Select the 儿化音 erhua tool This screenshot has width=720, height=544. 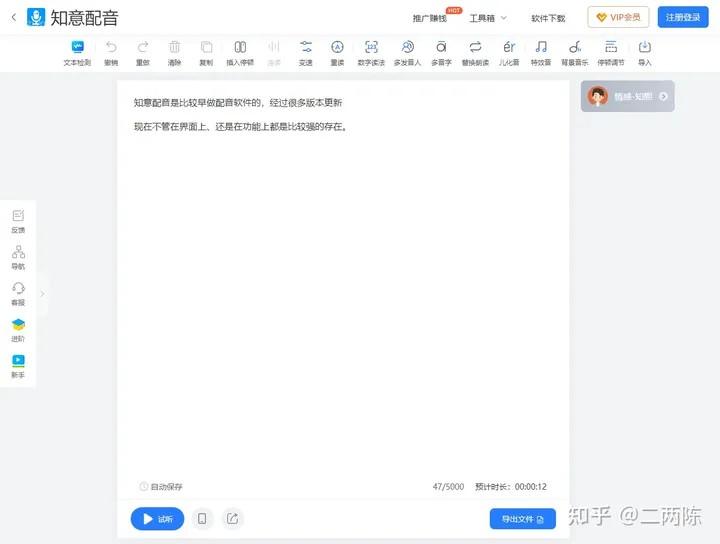coord(509,53)
